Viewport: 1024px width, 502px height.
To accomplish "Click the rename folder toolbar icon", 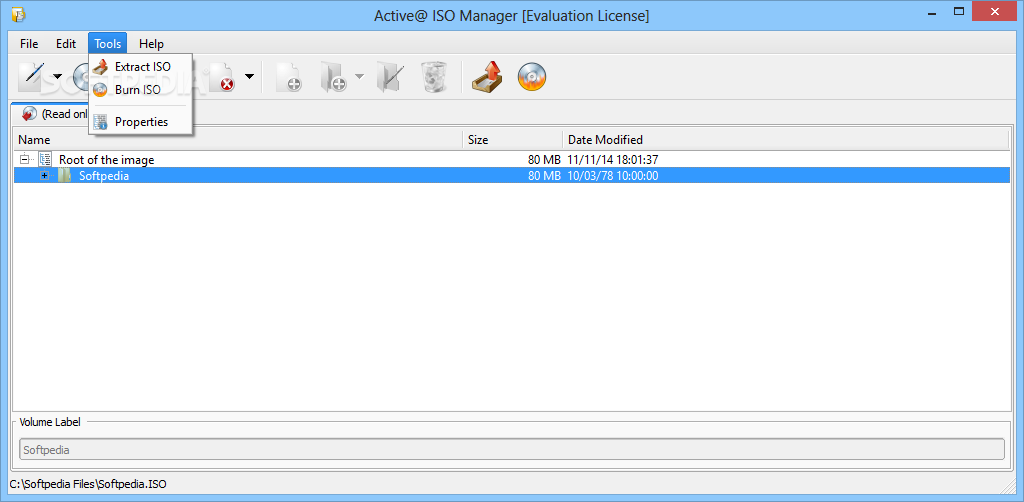I will pos(391,77).
